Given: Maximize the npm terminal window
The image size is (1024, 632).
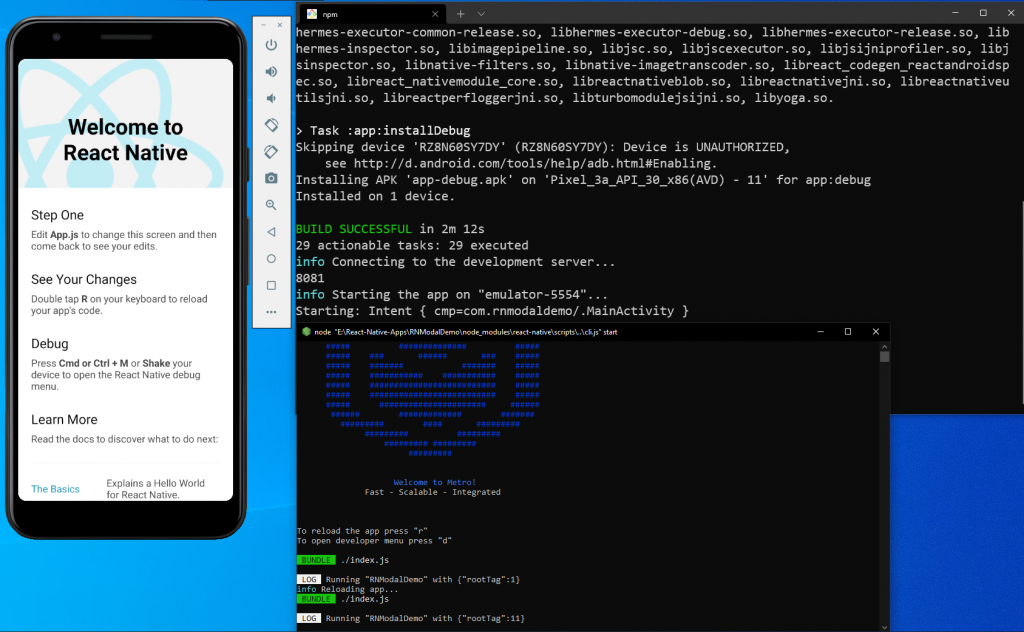Looking at the screenshot, I should pyautogui.click(x=983, y=12).
